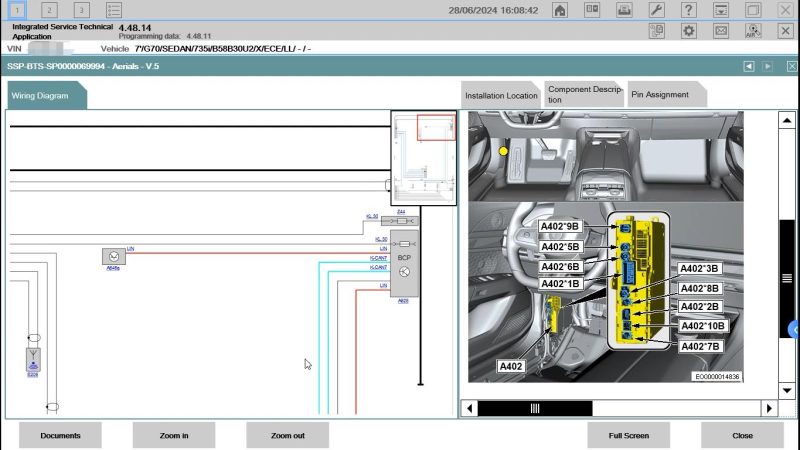The image size is (800, 450).
Task: Open the settings gear icon
Action: coord(688,31)
